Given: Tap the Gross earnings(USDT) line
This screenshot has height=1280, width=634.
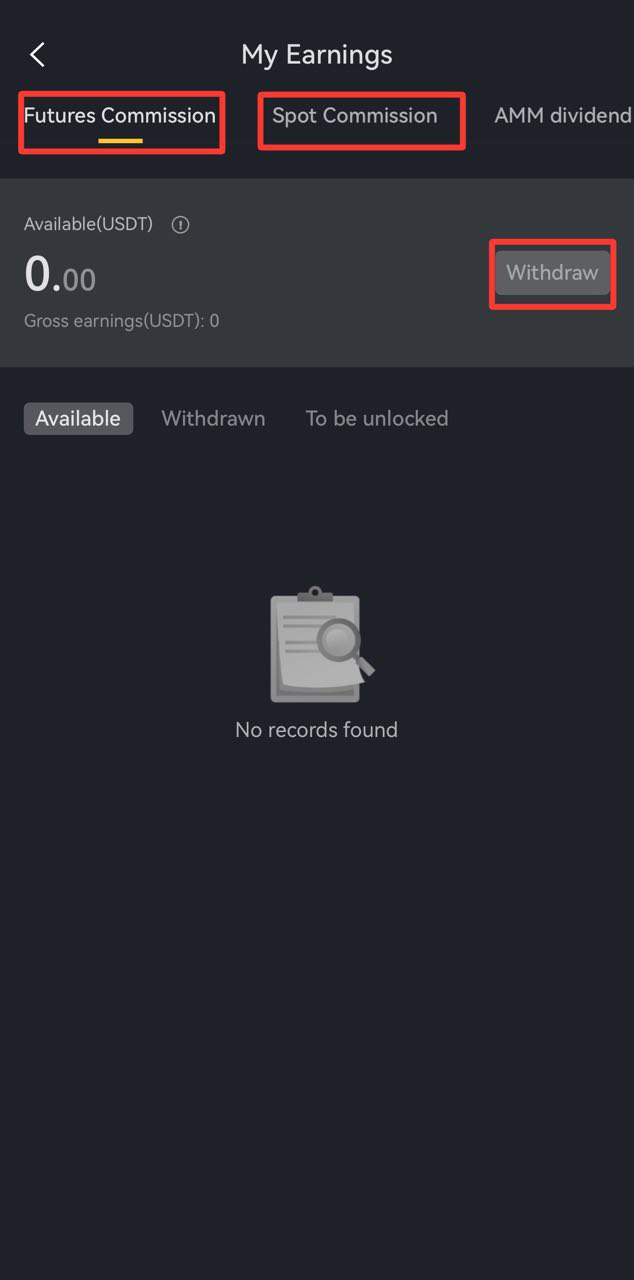Looking at the screenshot, I should (122, 321).
